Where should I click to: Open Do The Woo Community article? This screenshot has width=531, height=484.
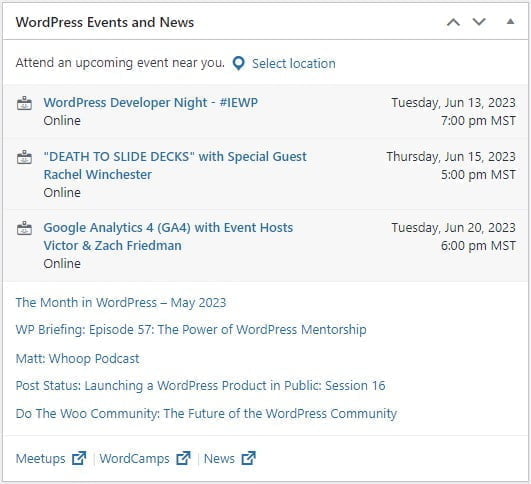click(x=206, y=414)
